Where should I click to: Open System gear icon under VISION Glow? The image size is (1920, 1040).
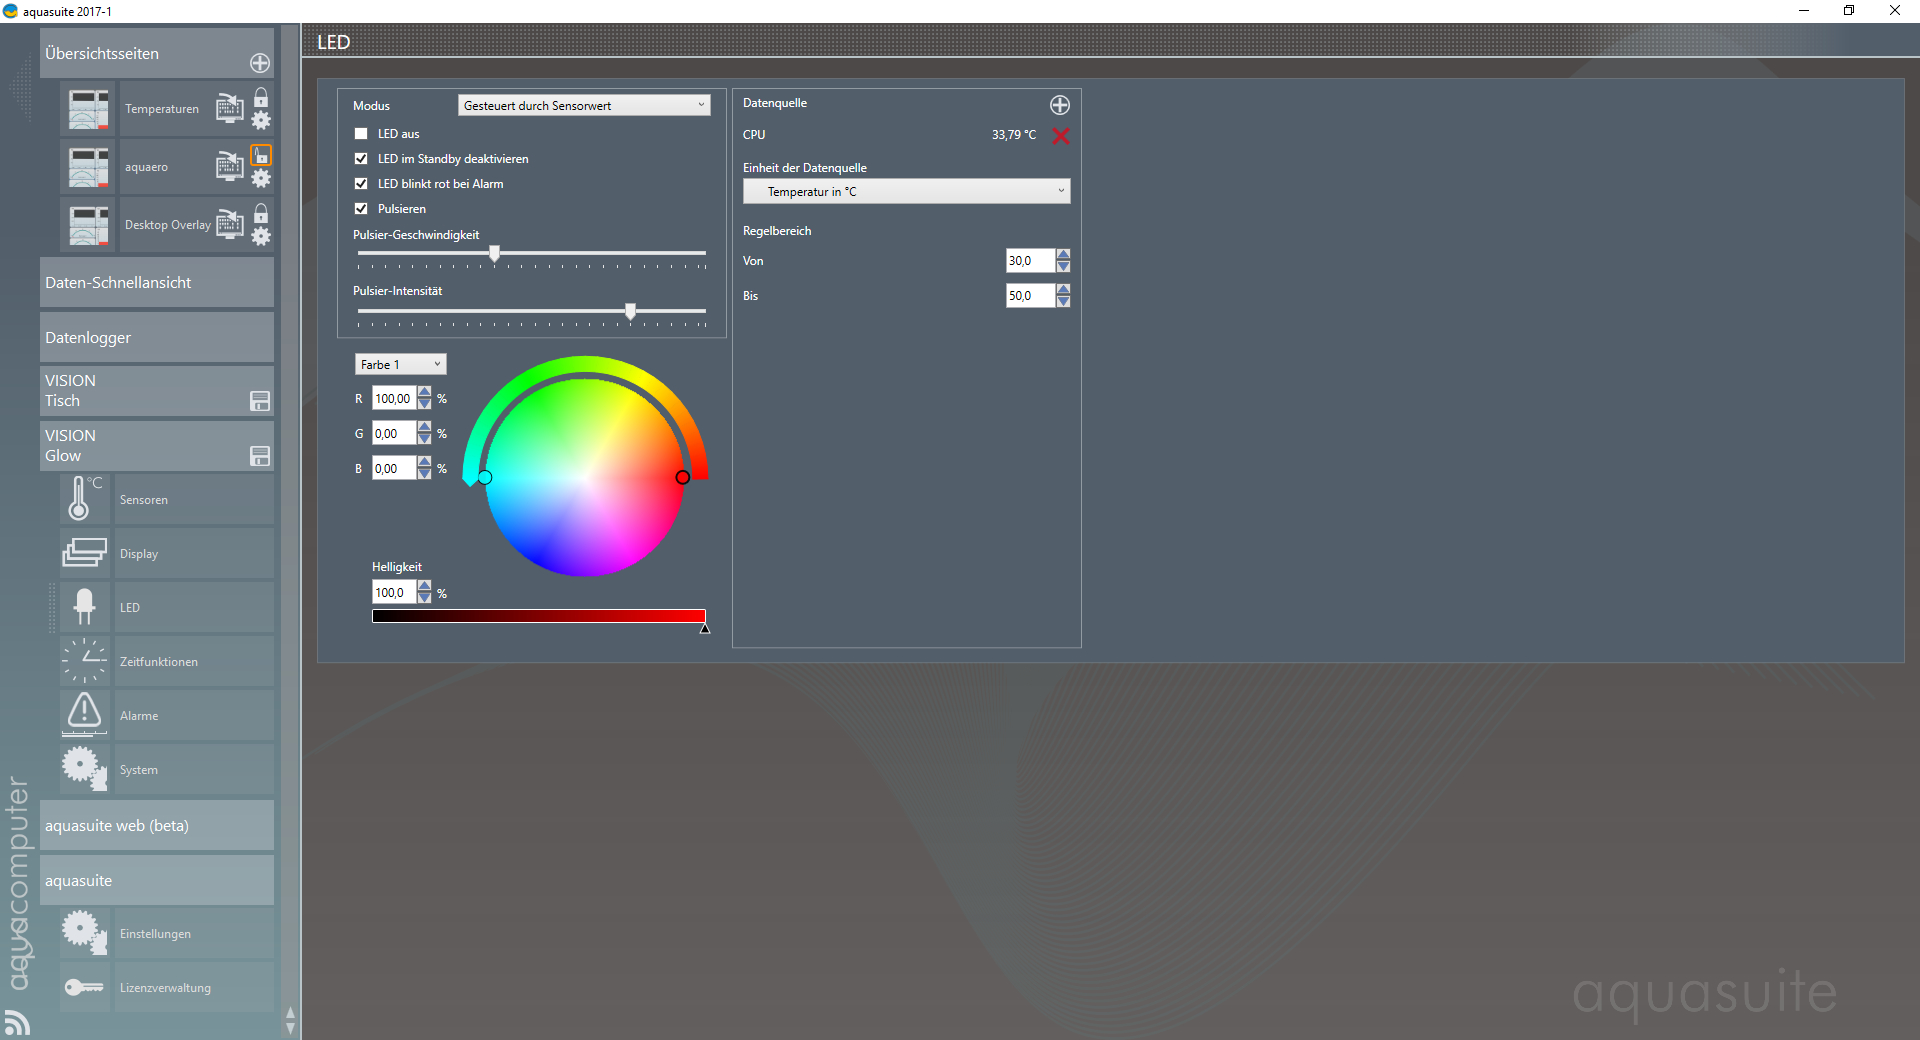click(84, 769)
